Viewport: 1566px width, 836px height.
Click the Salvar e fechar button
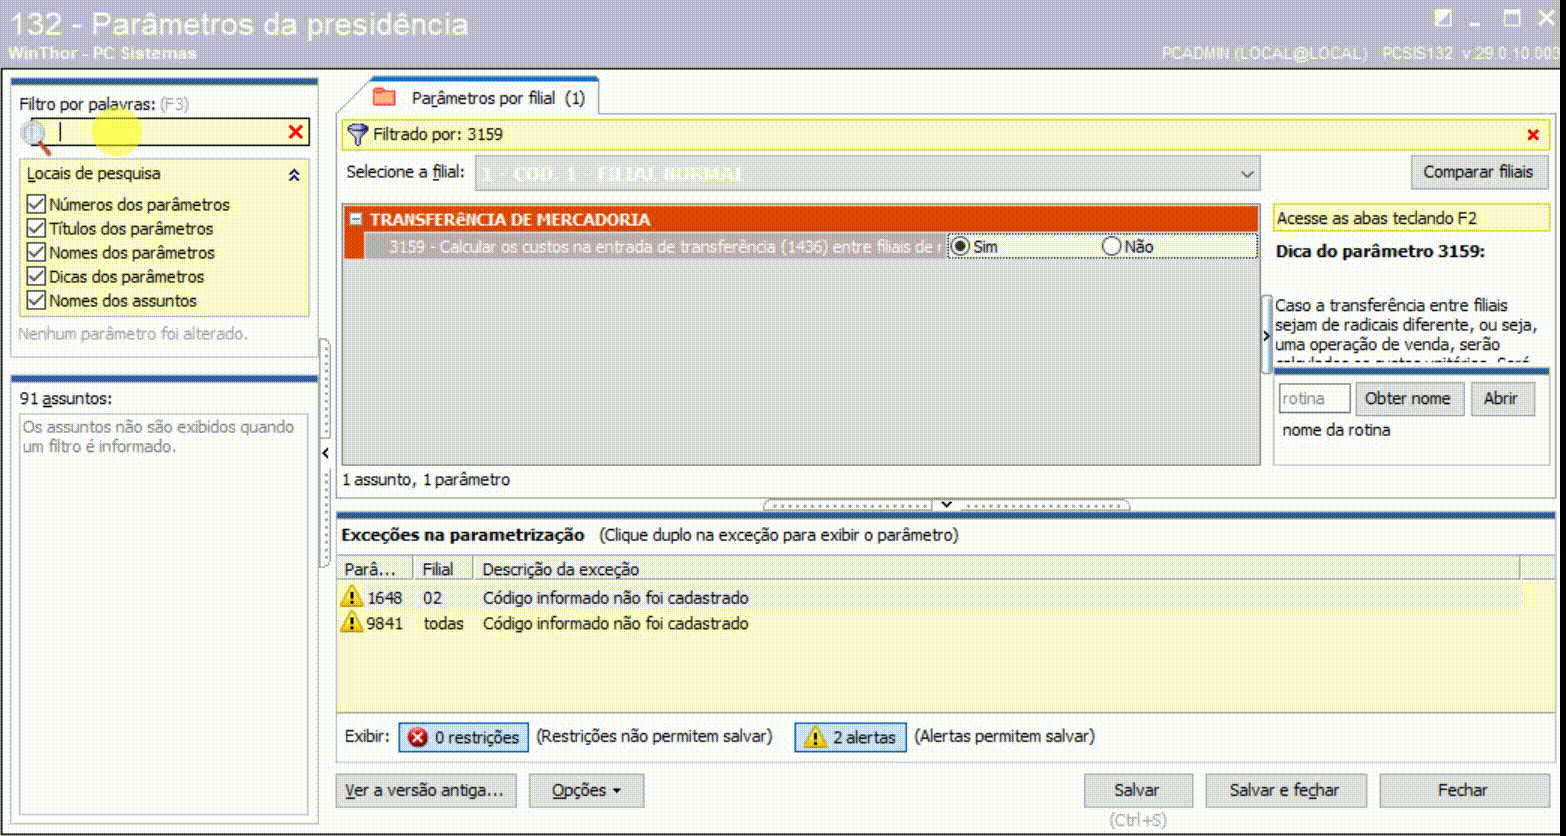(x=1285, y=790)
